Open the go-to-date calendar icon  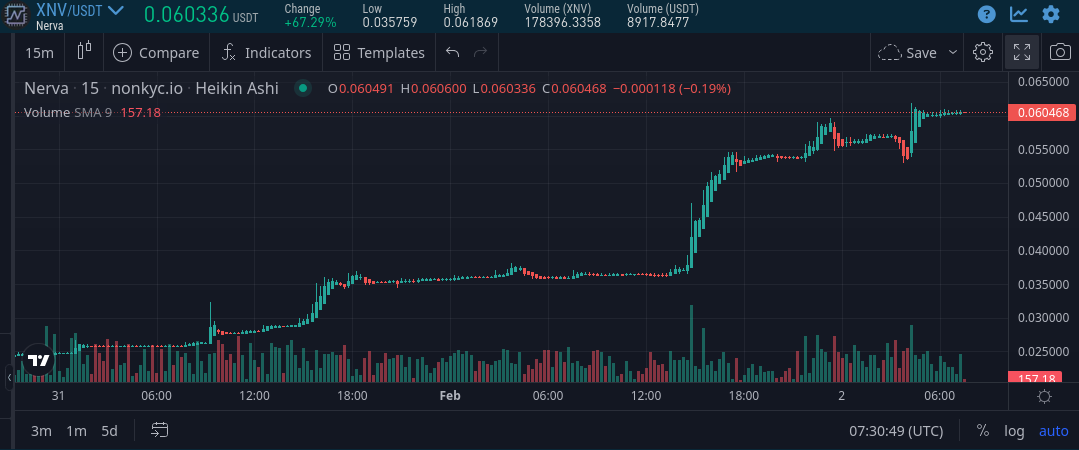pos(160,431)
